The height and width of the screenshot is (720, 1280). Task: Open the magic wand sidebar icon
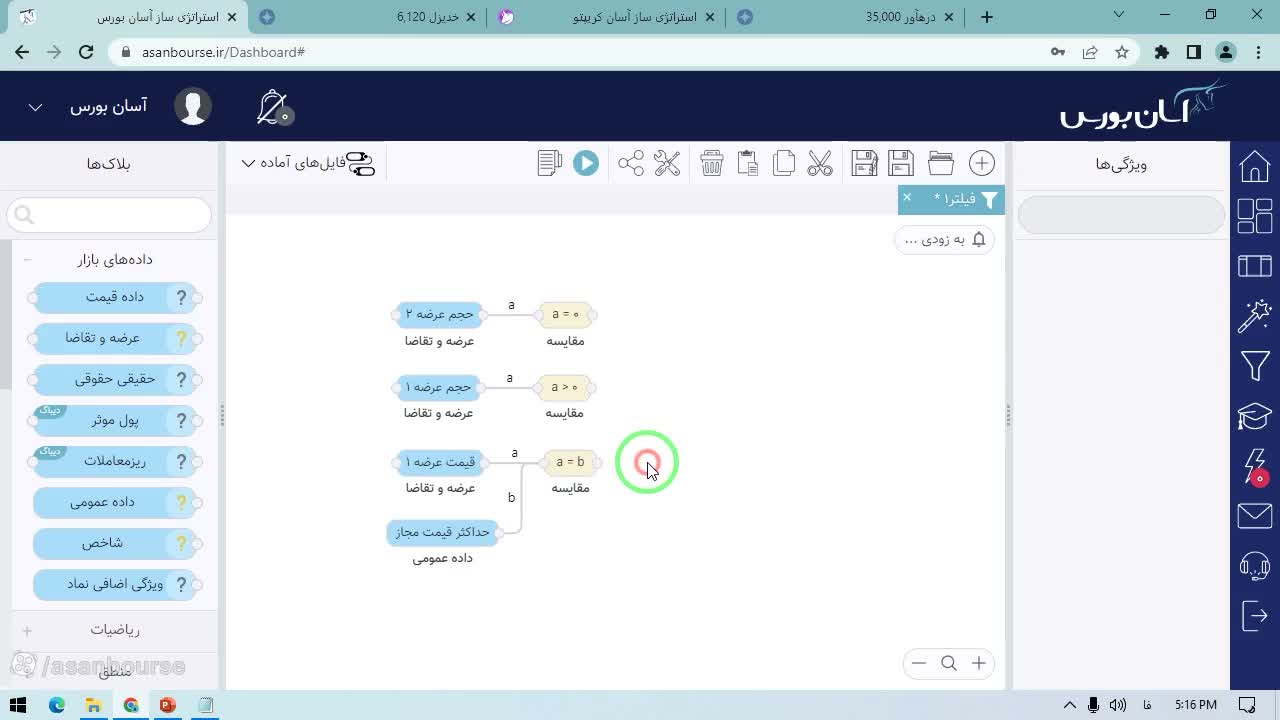(1255, 316)
